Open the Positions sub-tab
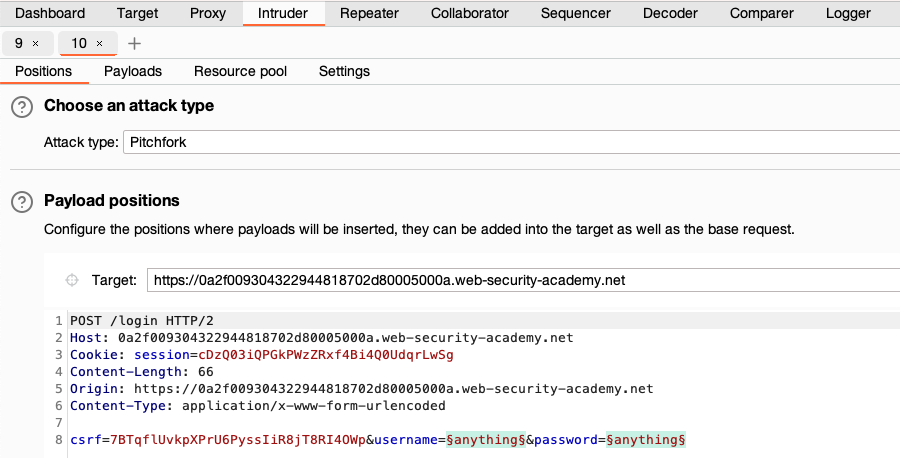The width and height of the screenshot is (900, 458). click(x=44, y=72)
